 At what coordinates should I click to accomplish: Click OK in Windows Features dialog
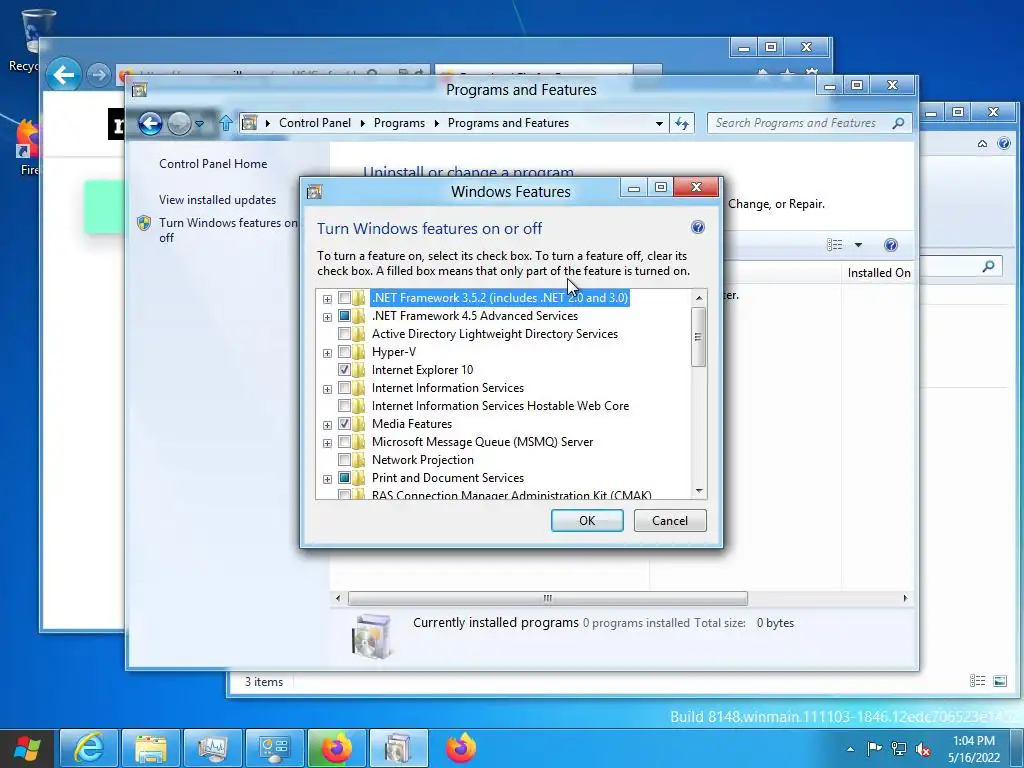[x=587, y=520]
